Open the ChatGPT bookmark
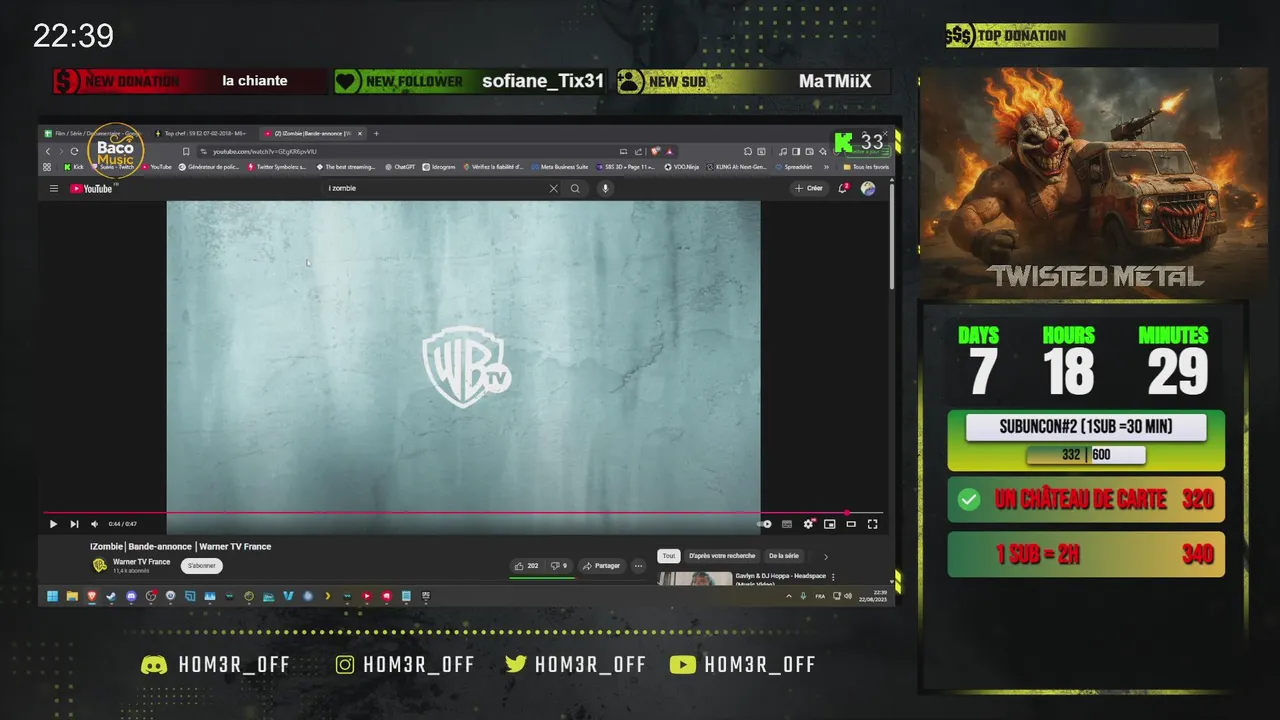Image resolution: width=1280 pixels, height=720 pixels. 398,167
